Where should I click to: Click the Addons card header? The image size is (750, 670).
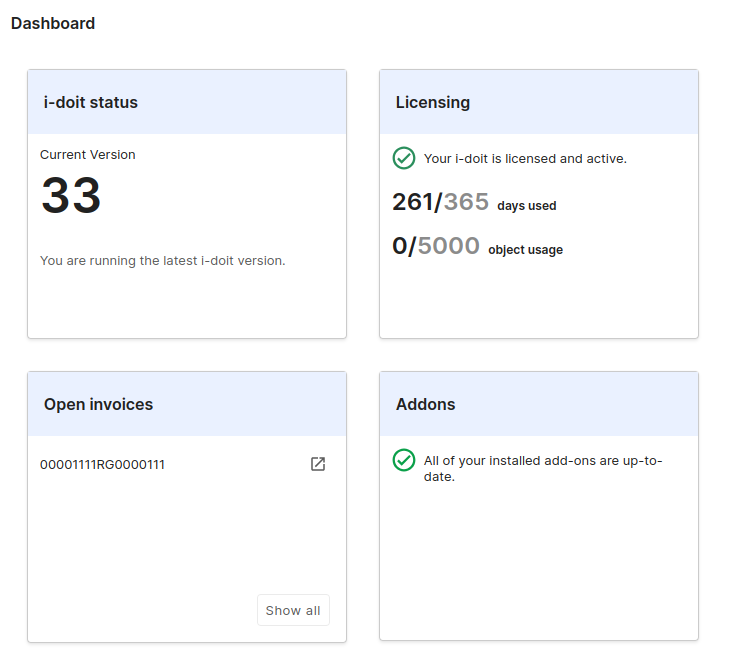click(425, 405)
